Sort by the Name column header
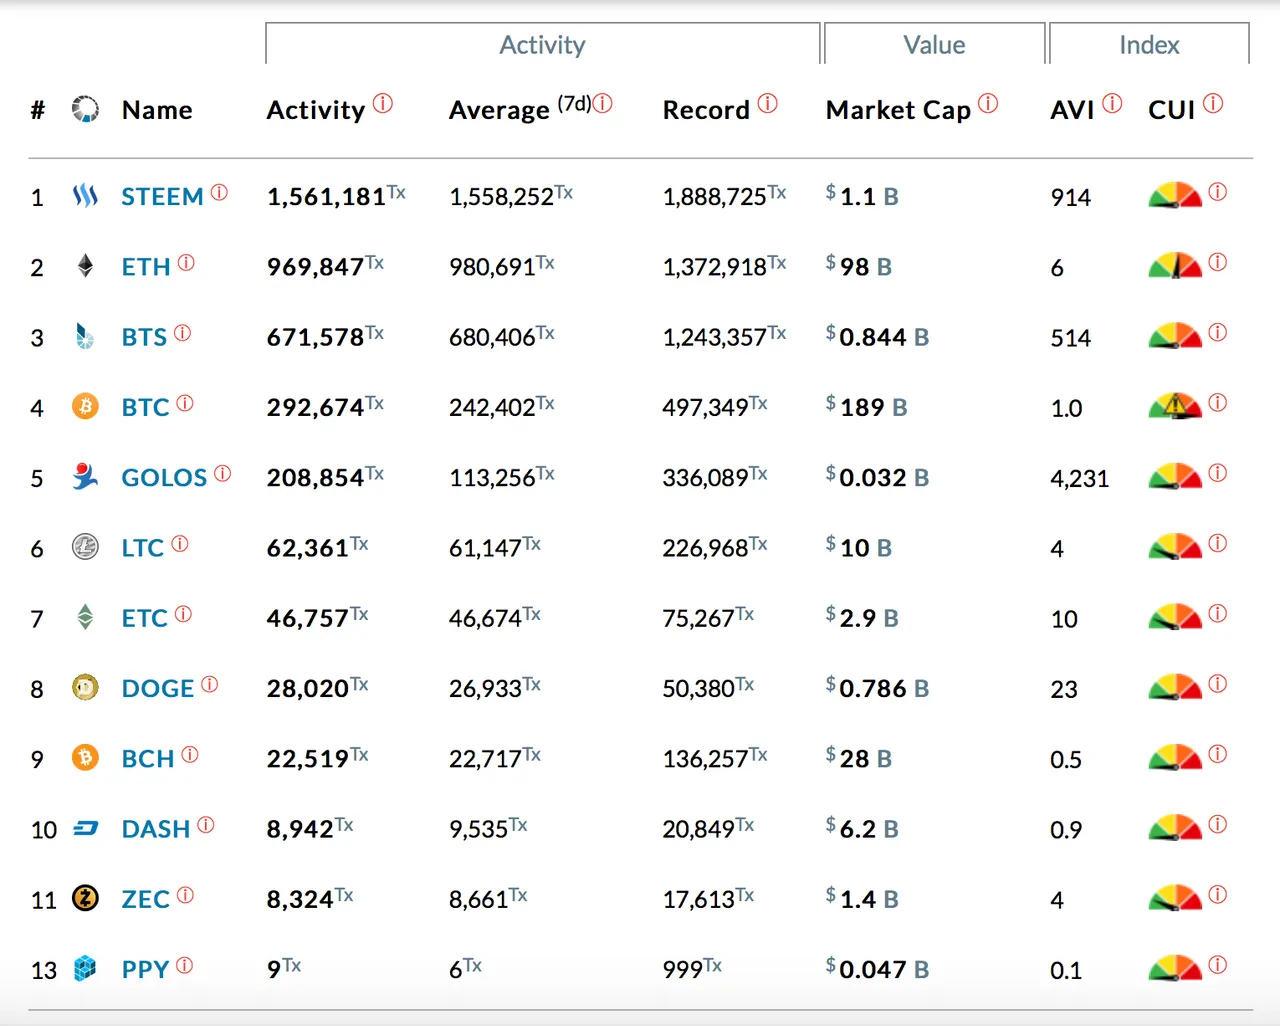 157,110
